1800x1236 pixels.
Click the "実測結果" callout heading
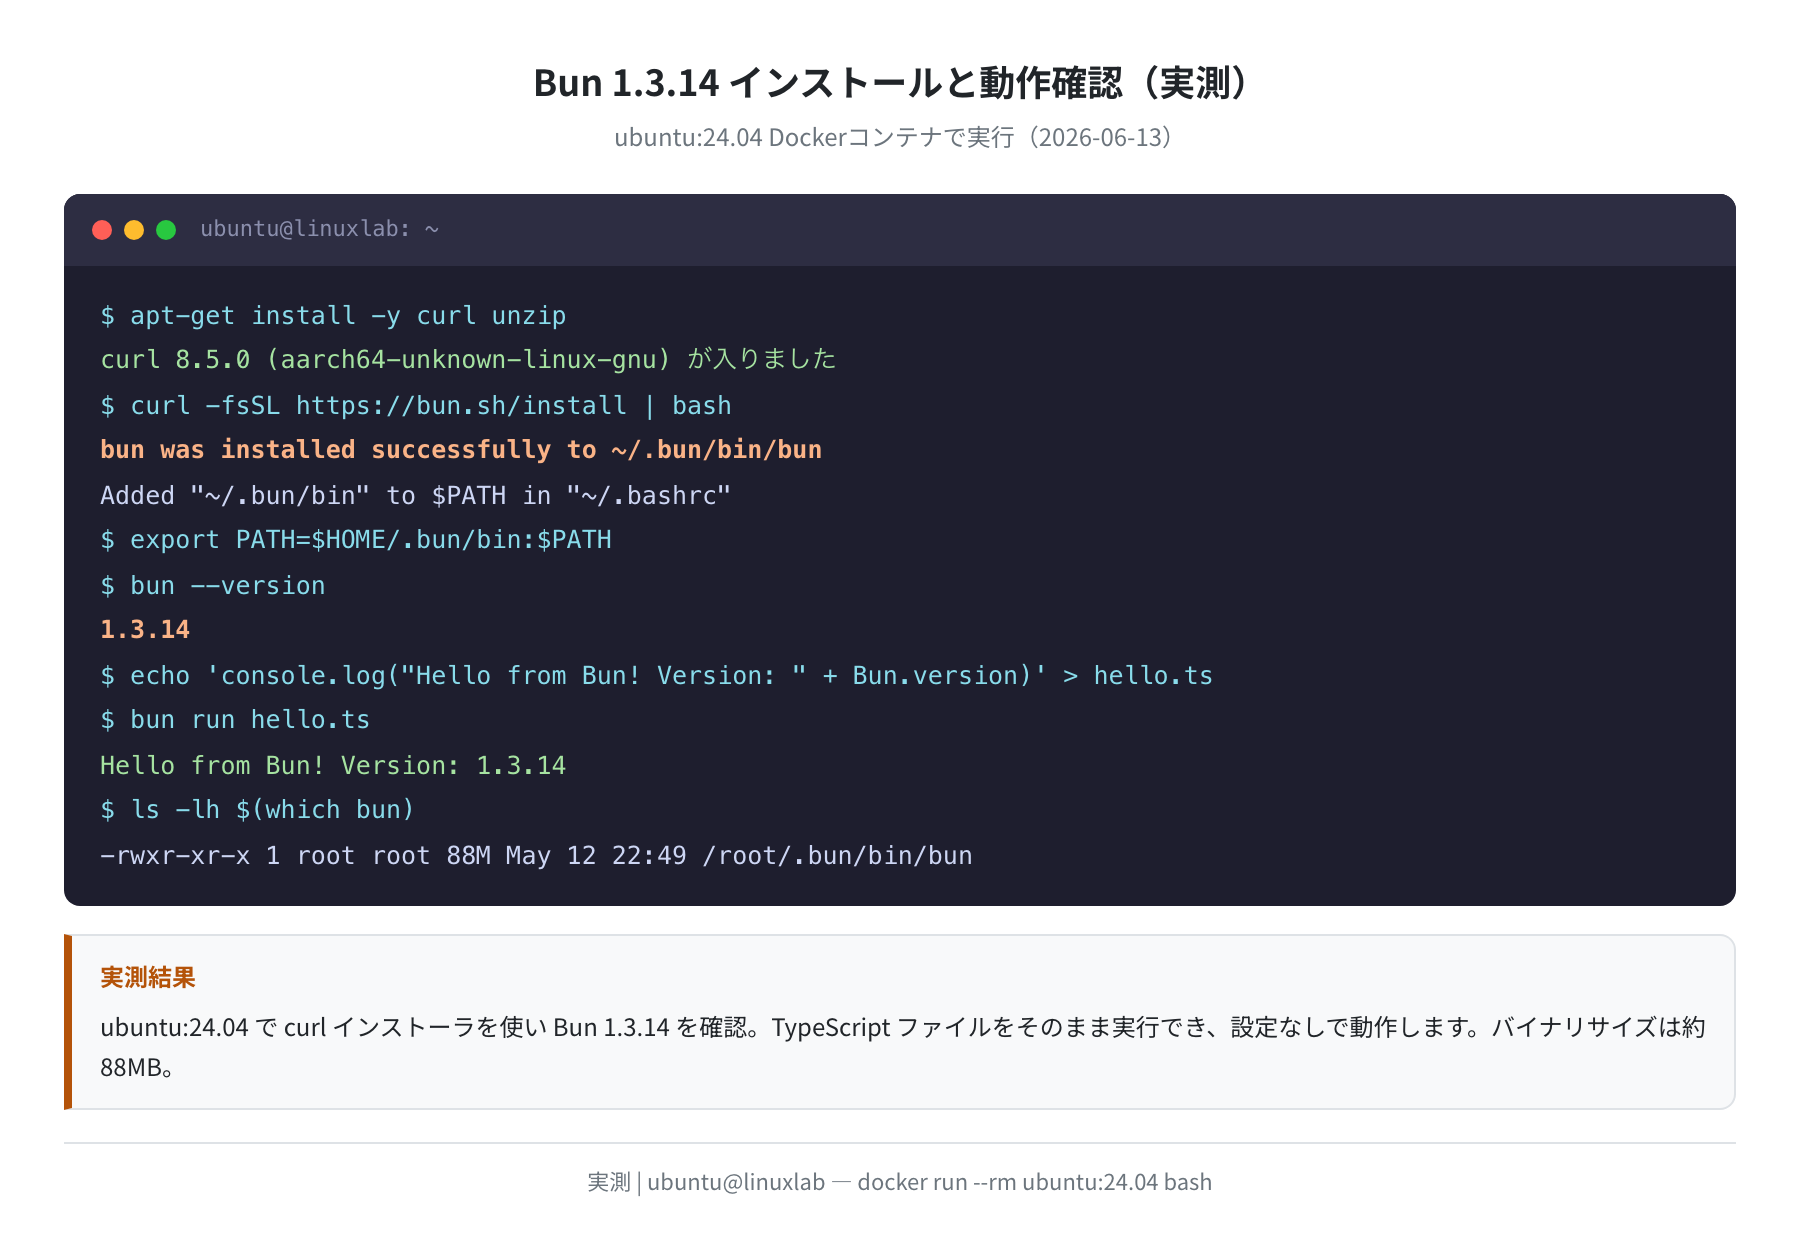148,977
